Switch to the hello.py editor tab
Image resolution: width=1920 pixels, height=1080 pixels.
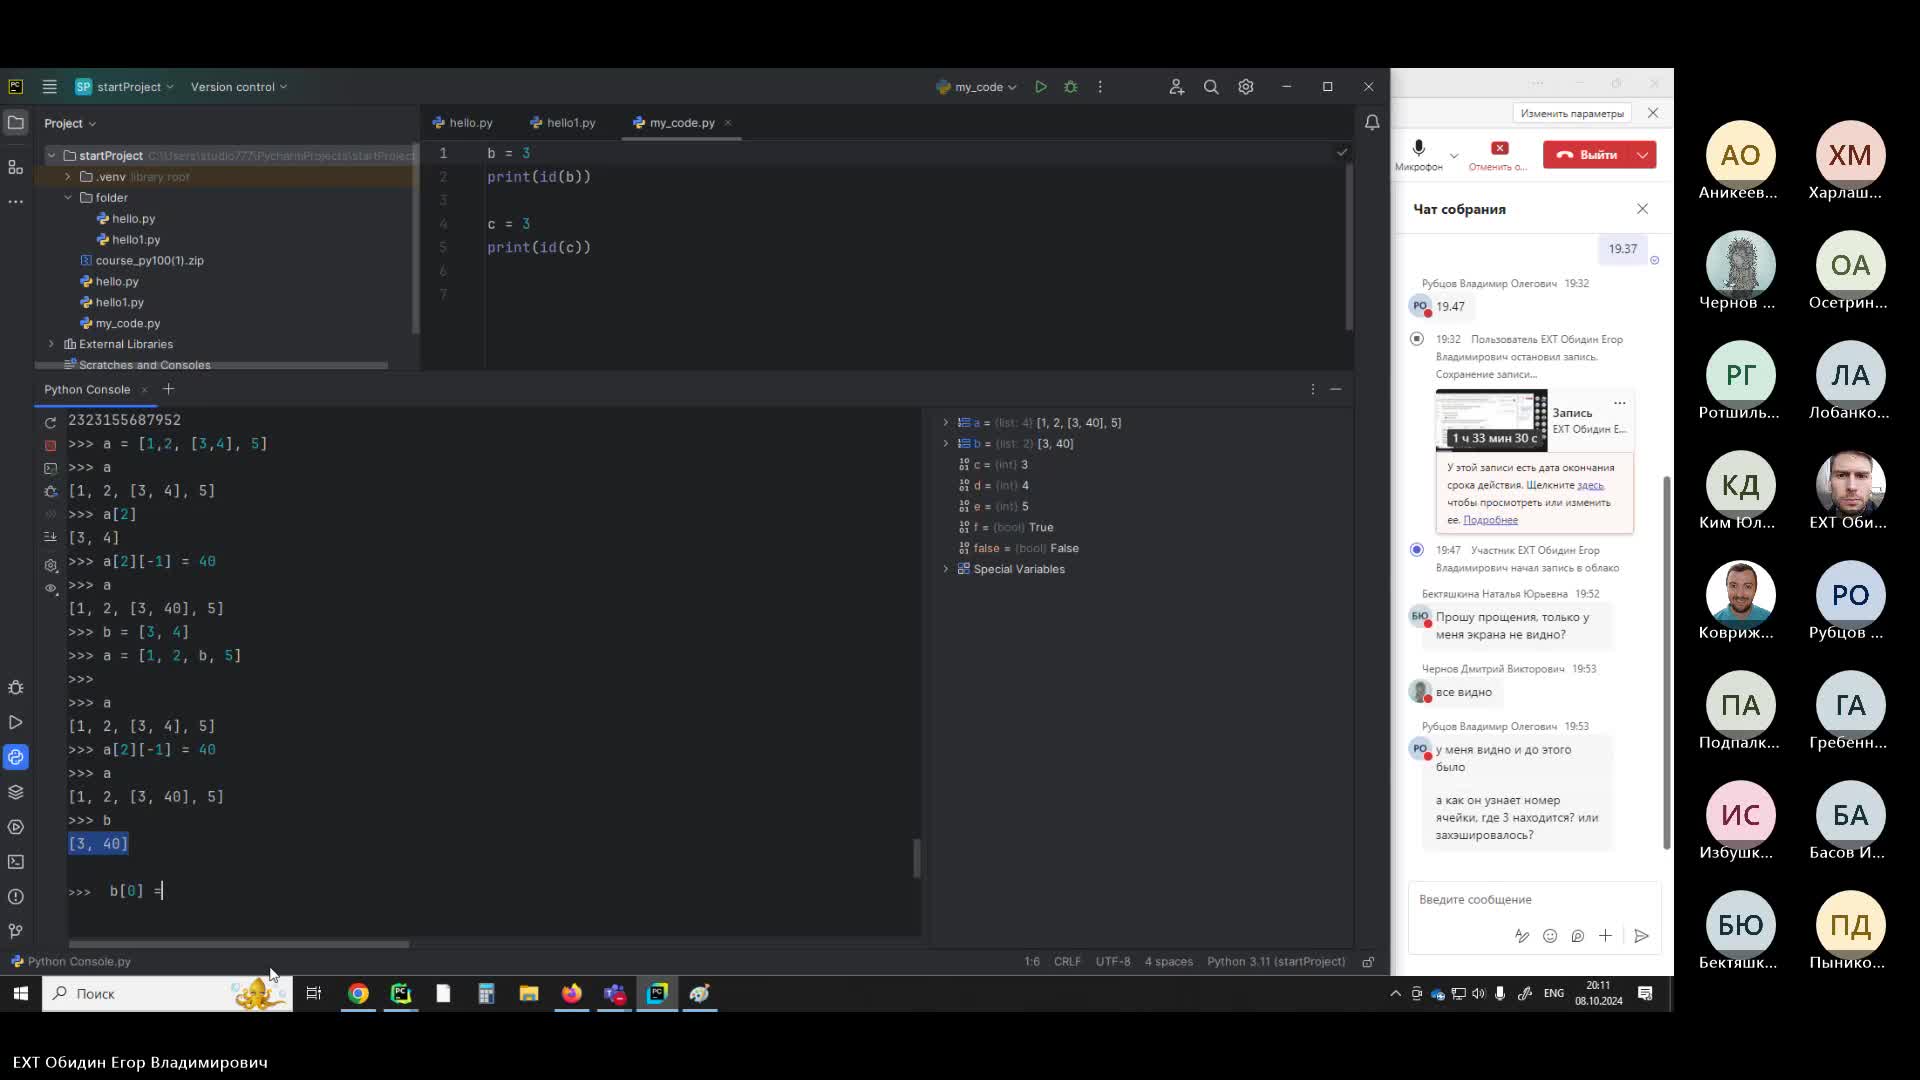(x=463, y=123)
